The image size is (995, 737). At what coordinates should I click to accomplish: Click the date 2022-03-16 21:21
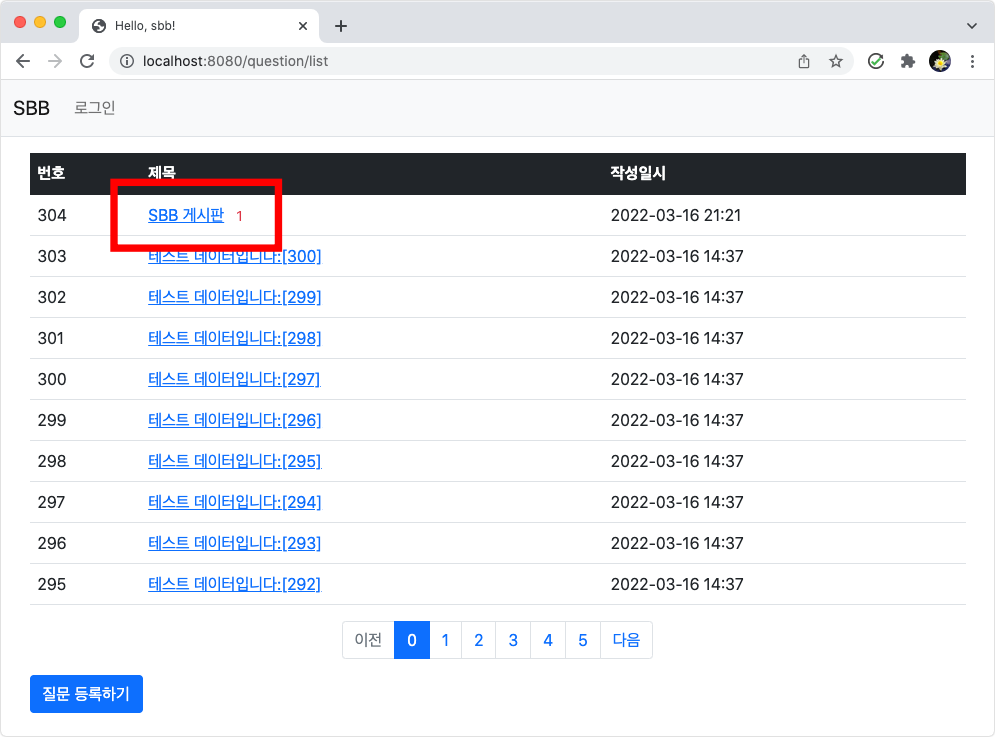click(x=676, y=215)
